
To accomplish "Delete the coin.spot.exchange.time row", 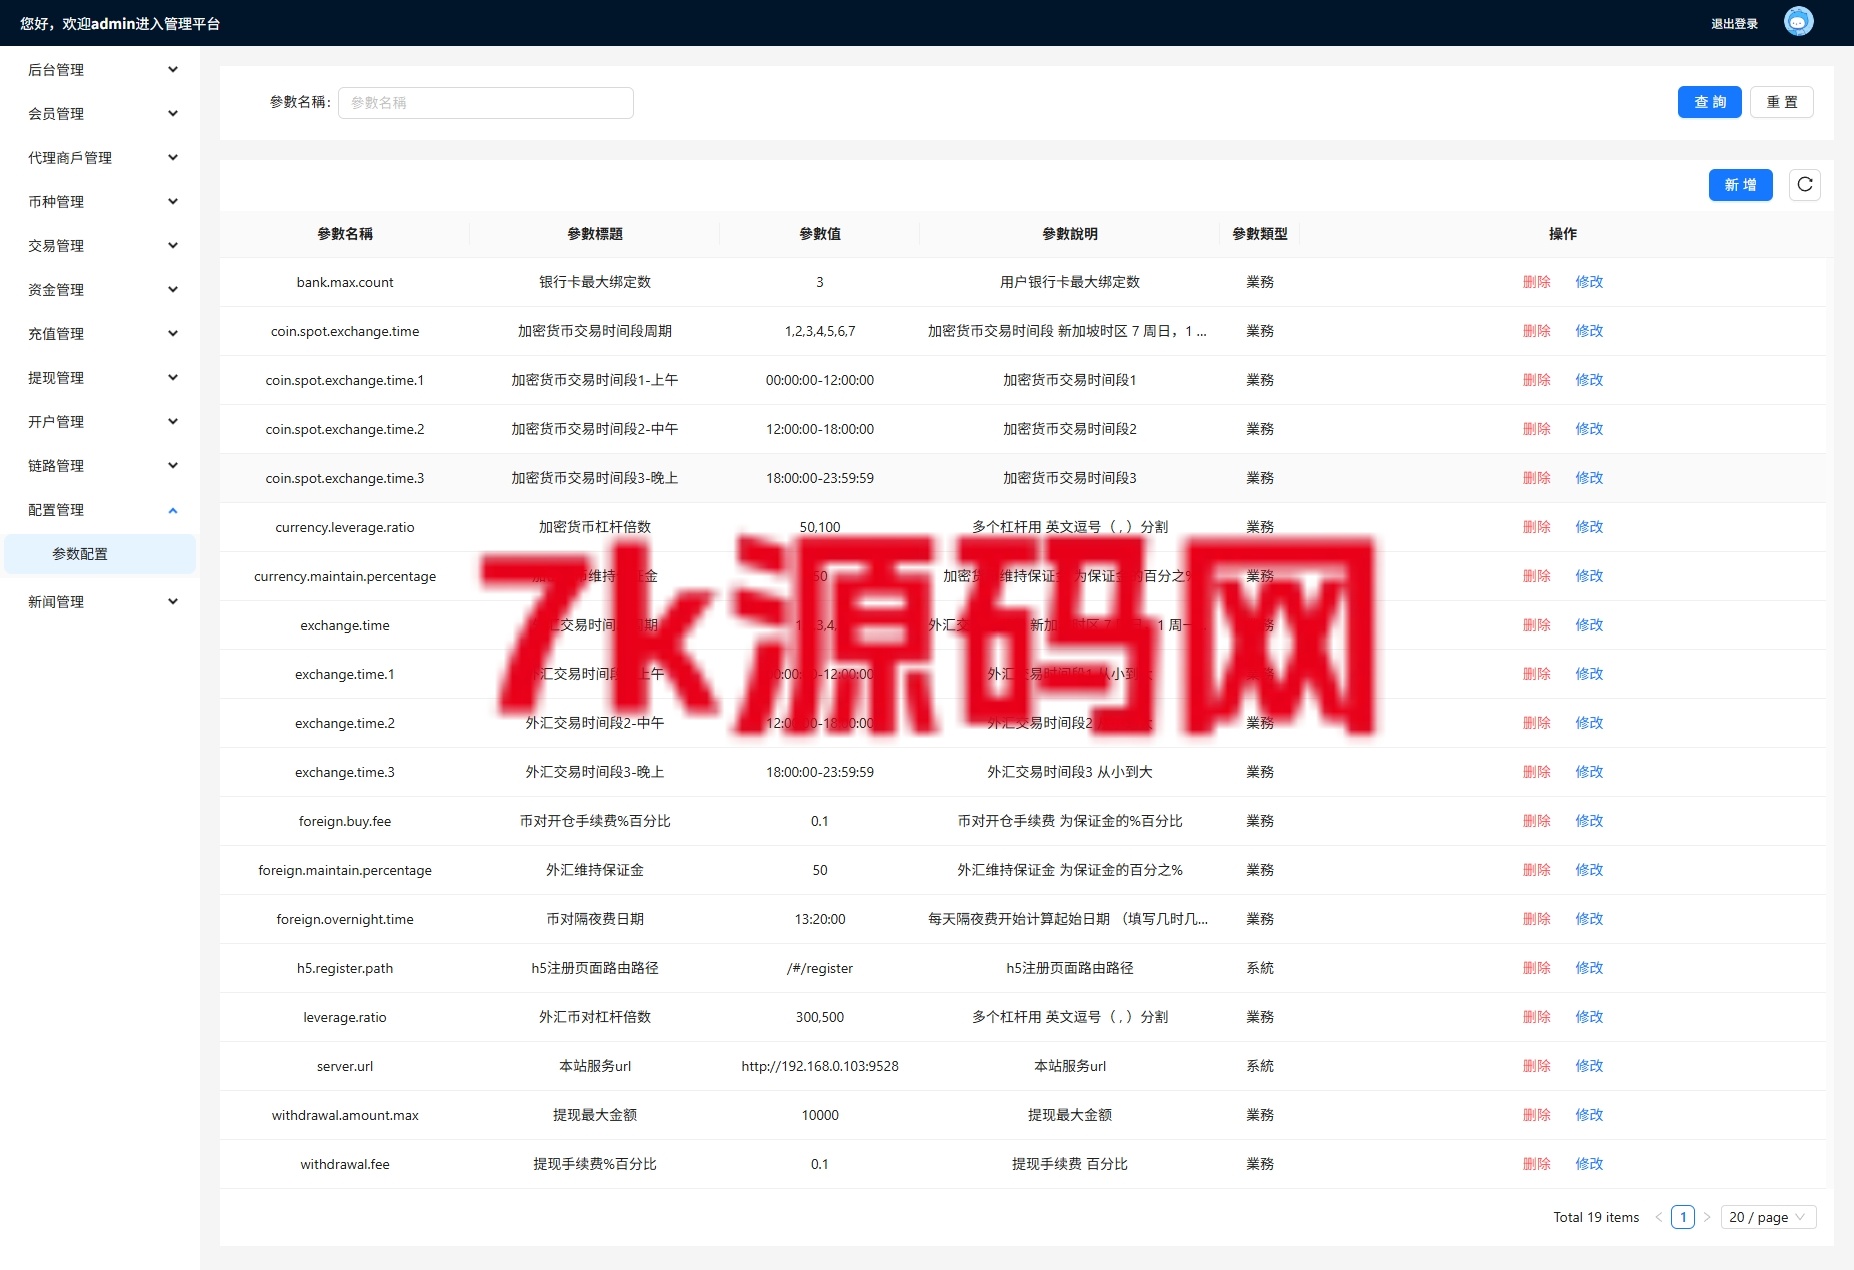I will (x=1536, y=331).
